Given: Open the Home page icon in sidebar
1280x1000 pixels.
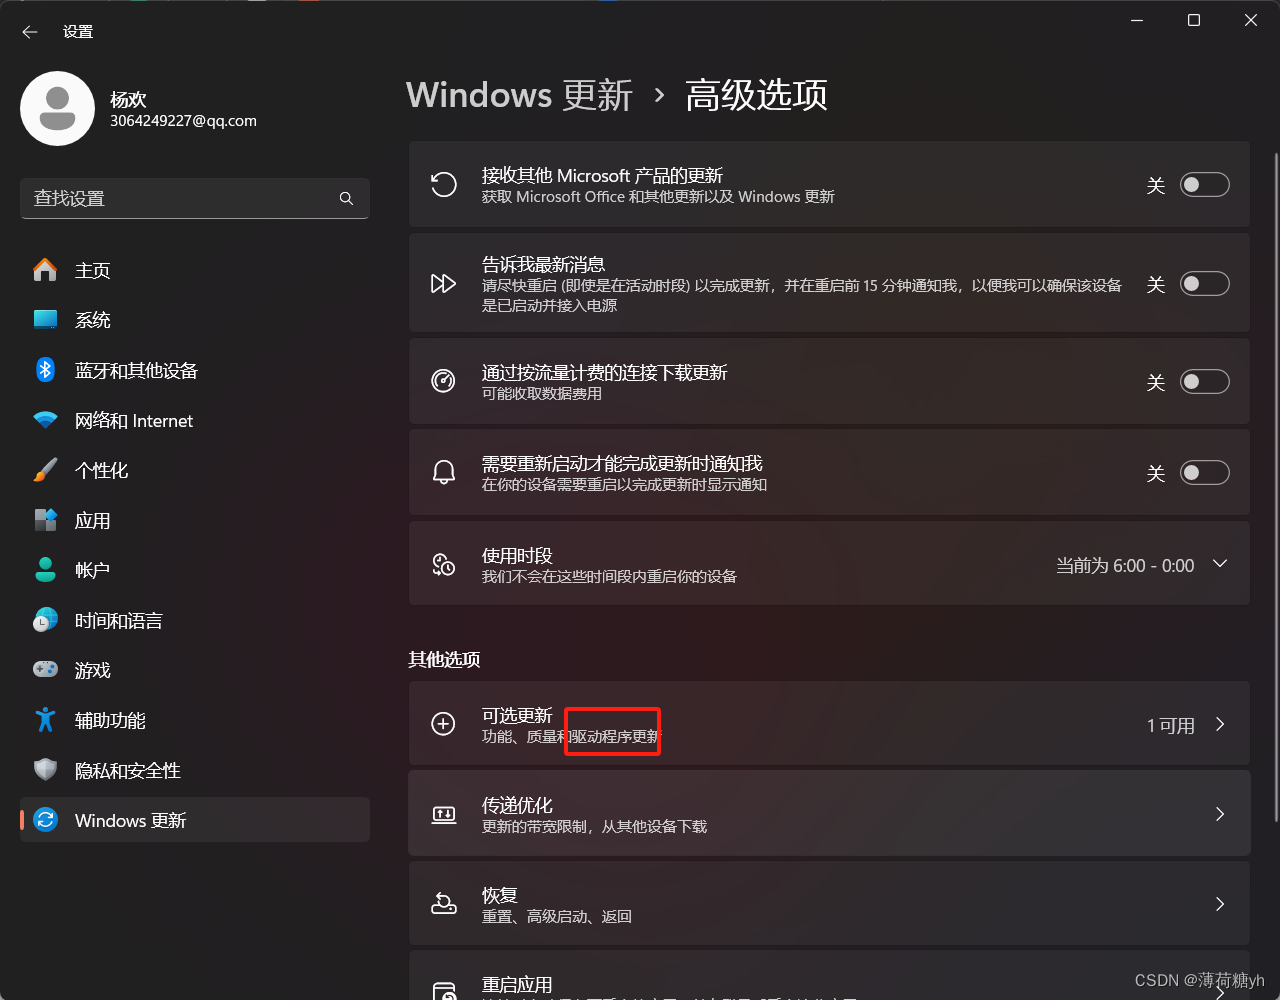Looking at the screenshot, I should (45, 270).
